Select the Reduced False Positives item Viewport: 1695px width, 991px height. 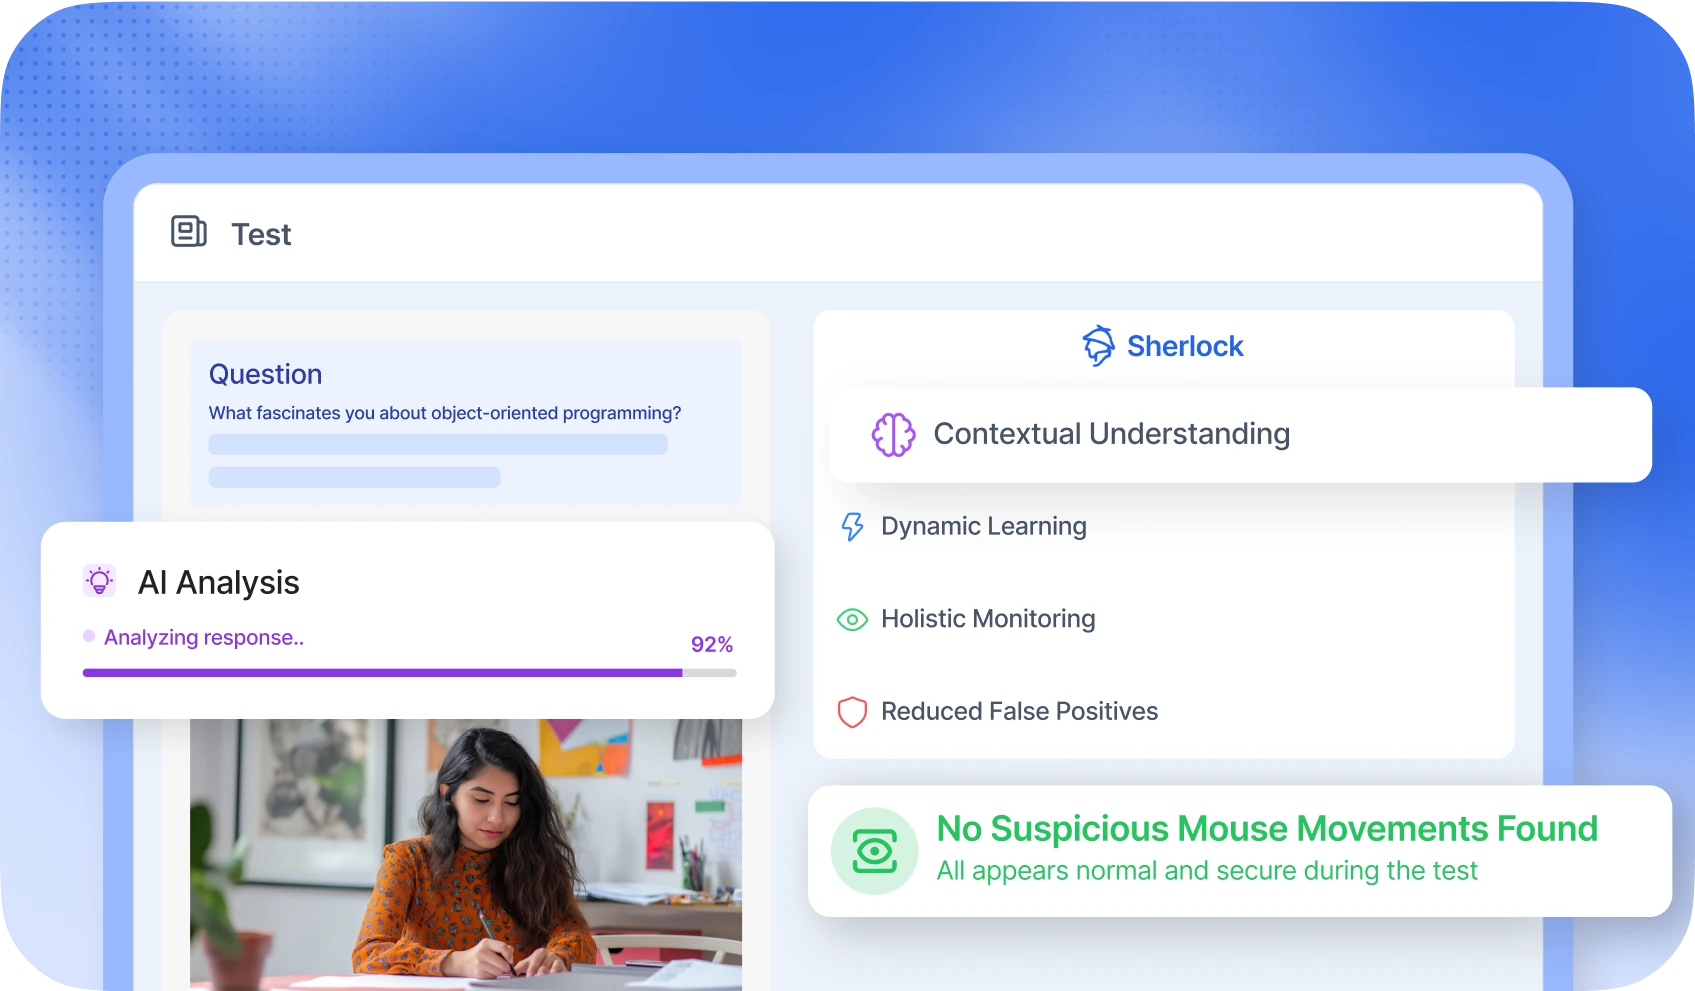pyautogui.click(x=998, y=712)
